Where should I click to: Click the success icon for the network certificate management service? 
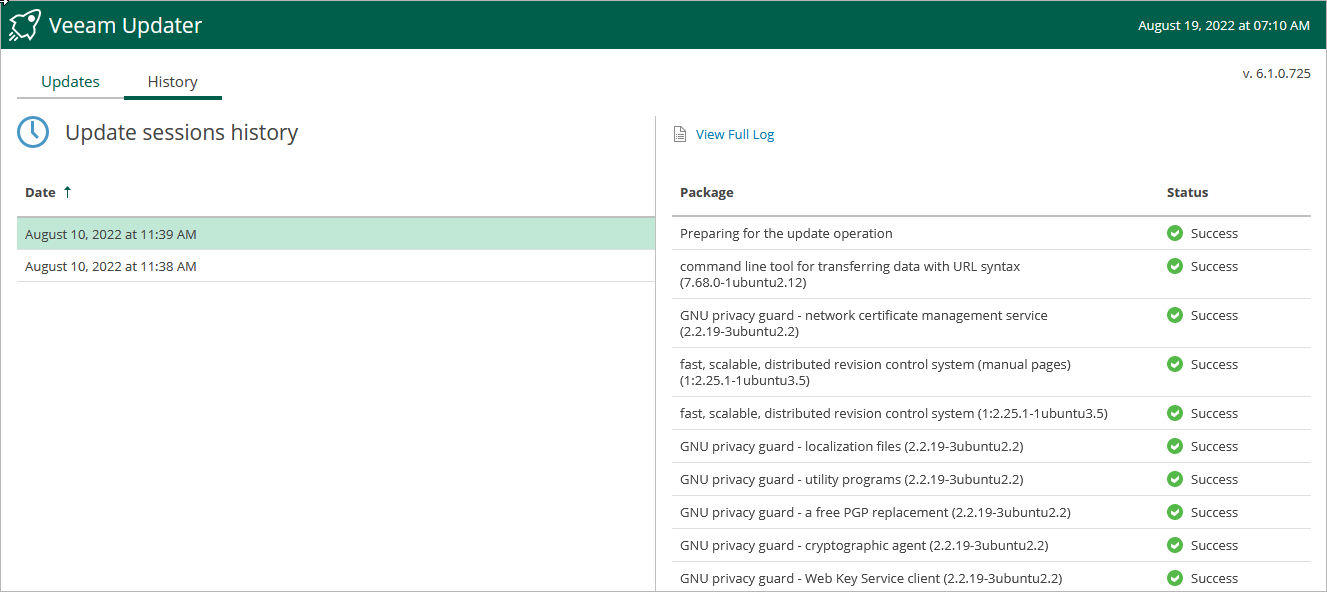(1175, 316)
